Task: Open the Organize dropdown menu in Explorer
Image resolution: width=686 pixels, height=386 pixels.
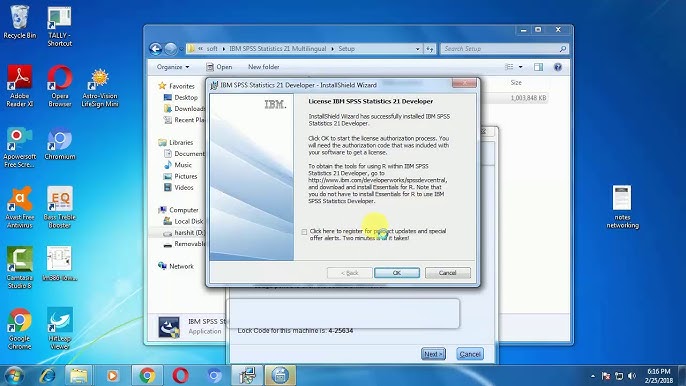Action: click(x=173, y=67)
